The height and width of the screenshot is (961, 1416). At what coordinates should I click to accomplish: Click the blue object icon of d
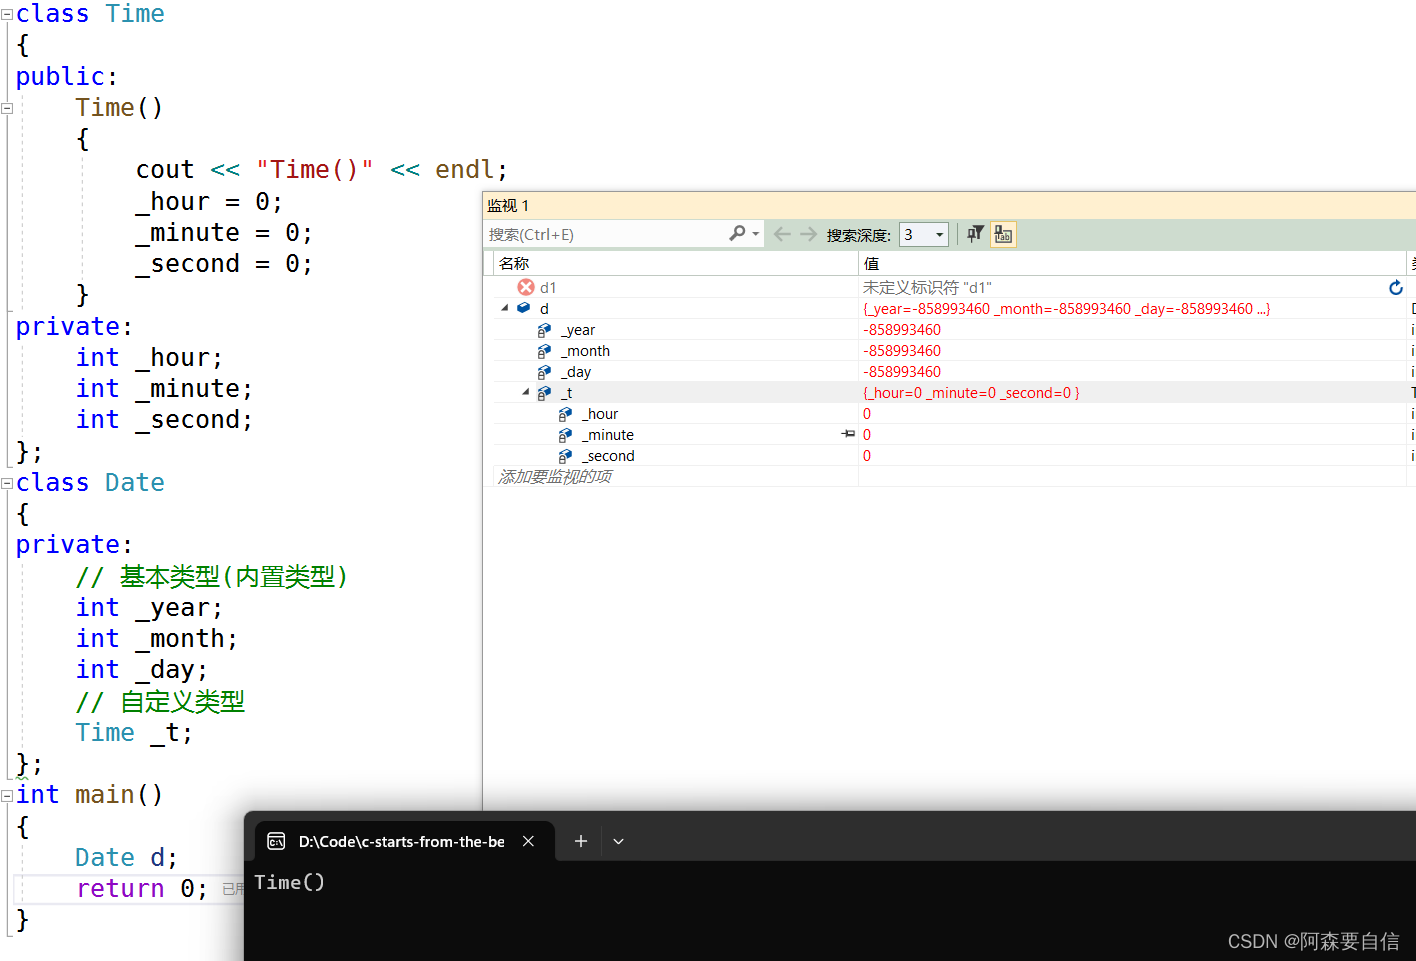coord(523,308)
